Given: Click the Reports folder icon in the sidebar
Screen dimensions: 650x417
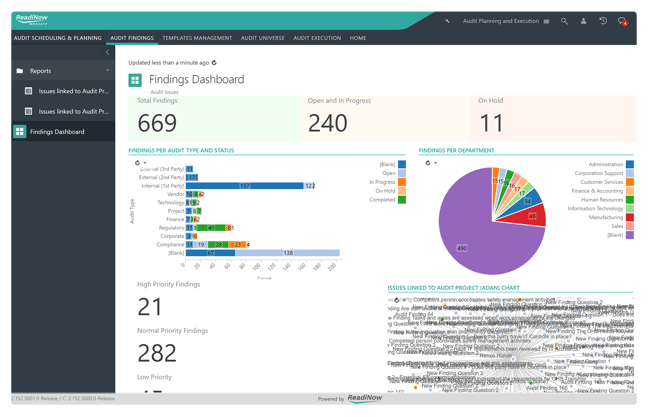Looking at the screenshot, I should (19, 71).
